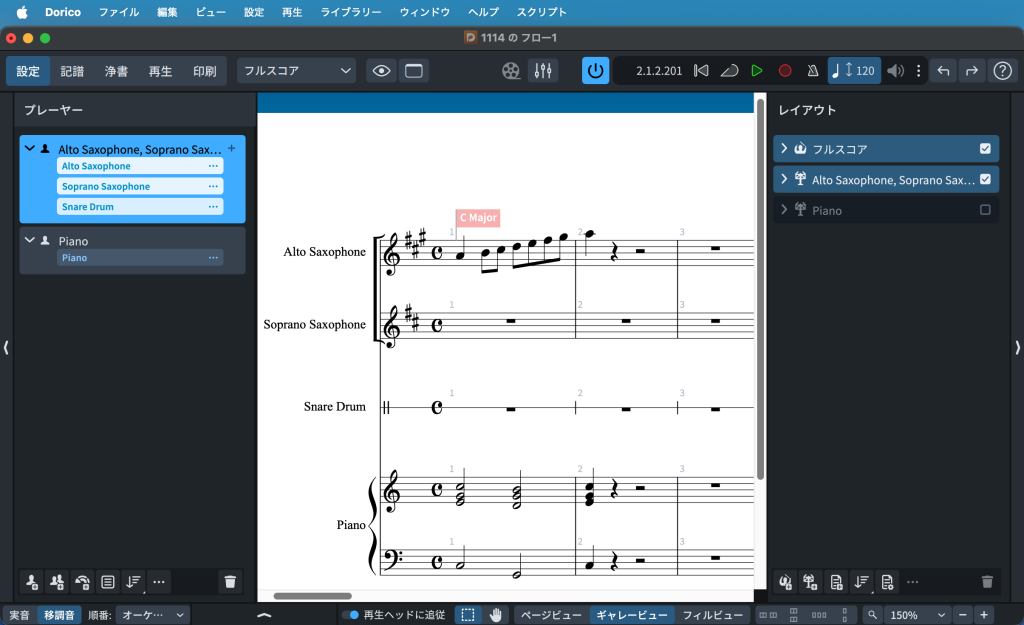Start playback with the green play button
The image size is (1024, 625).
(x=757, y=71)
